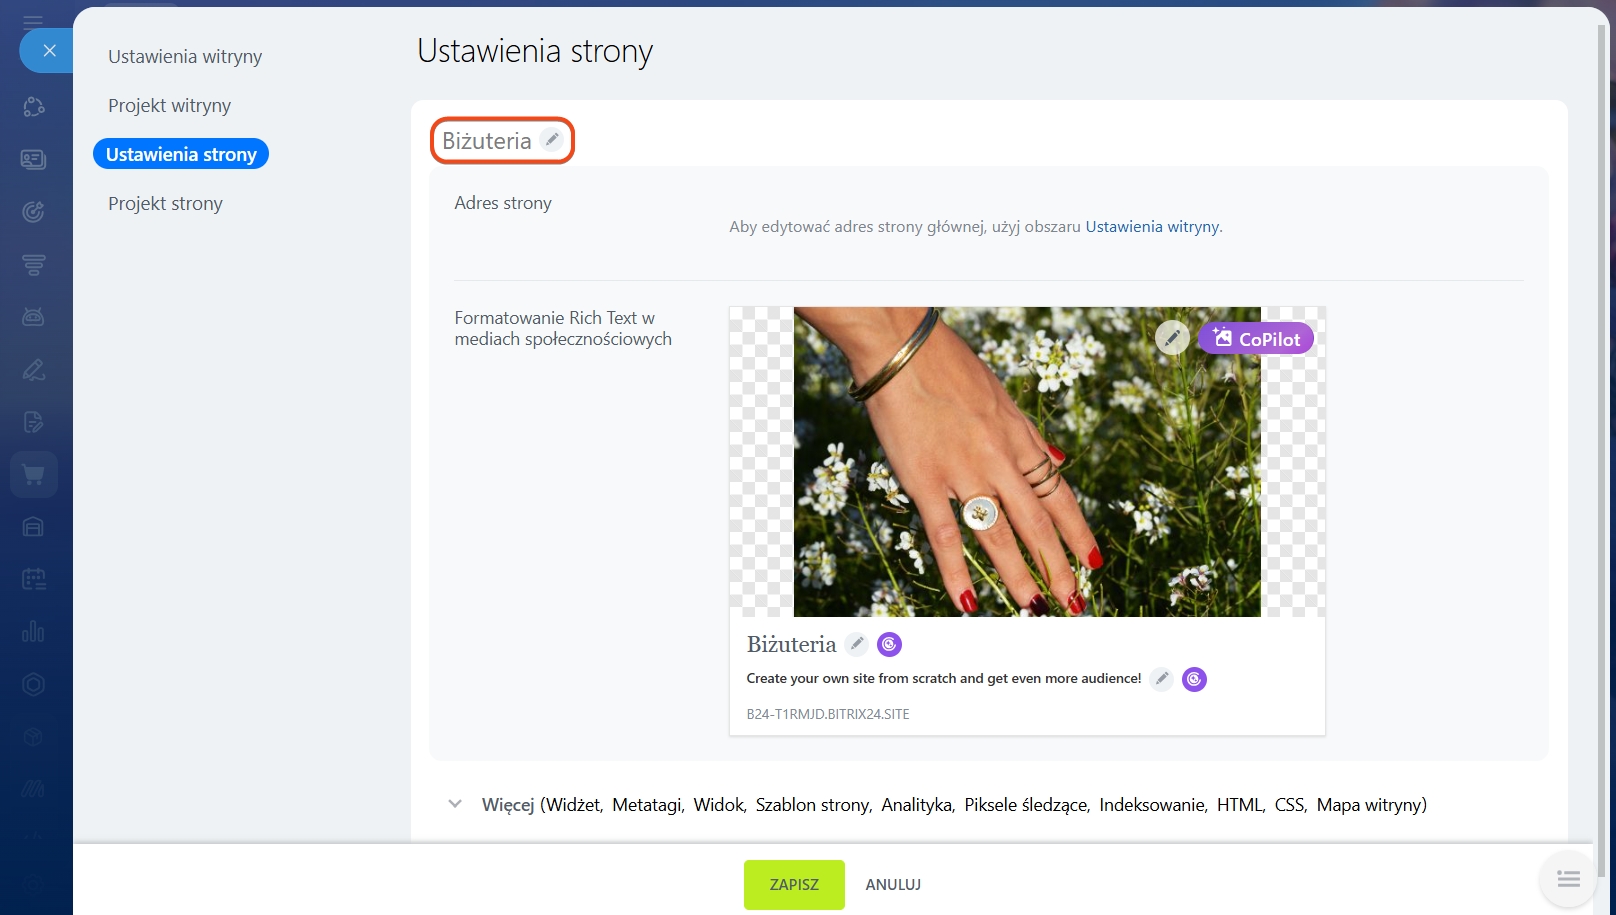The image size is (1616, 915).
Task: Click the edit pencil icon on the preview image
Action: click(1172, 338)
